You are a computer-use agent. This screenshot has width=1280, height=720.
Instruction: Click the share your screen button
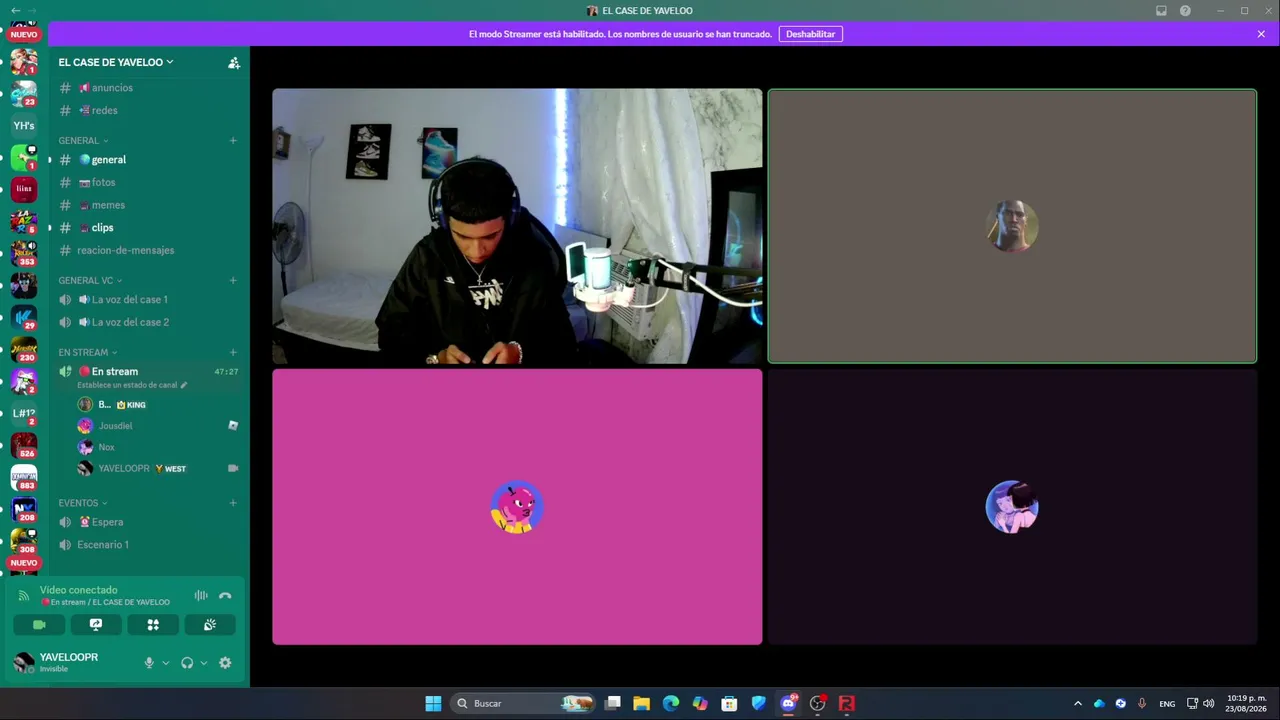[x=96, y=625]
